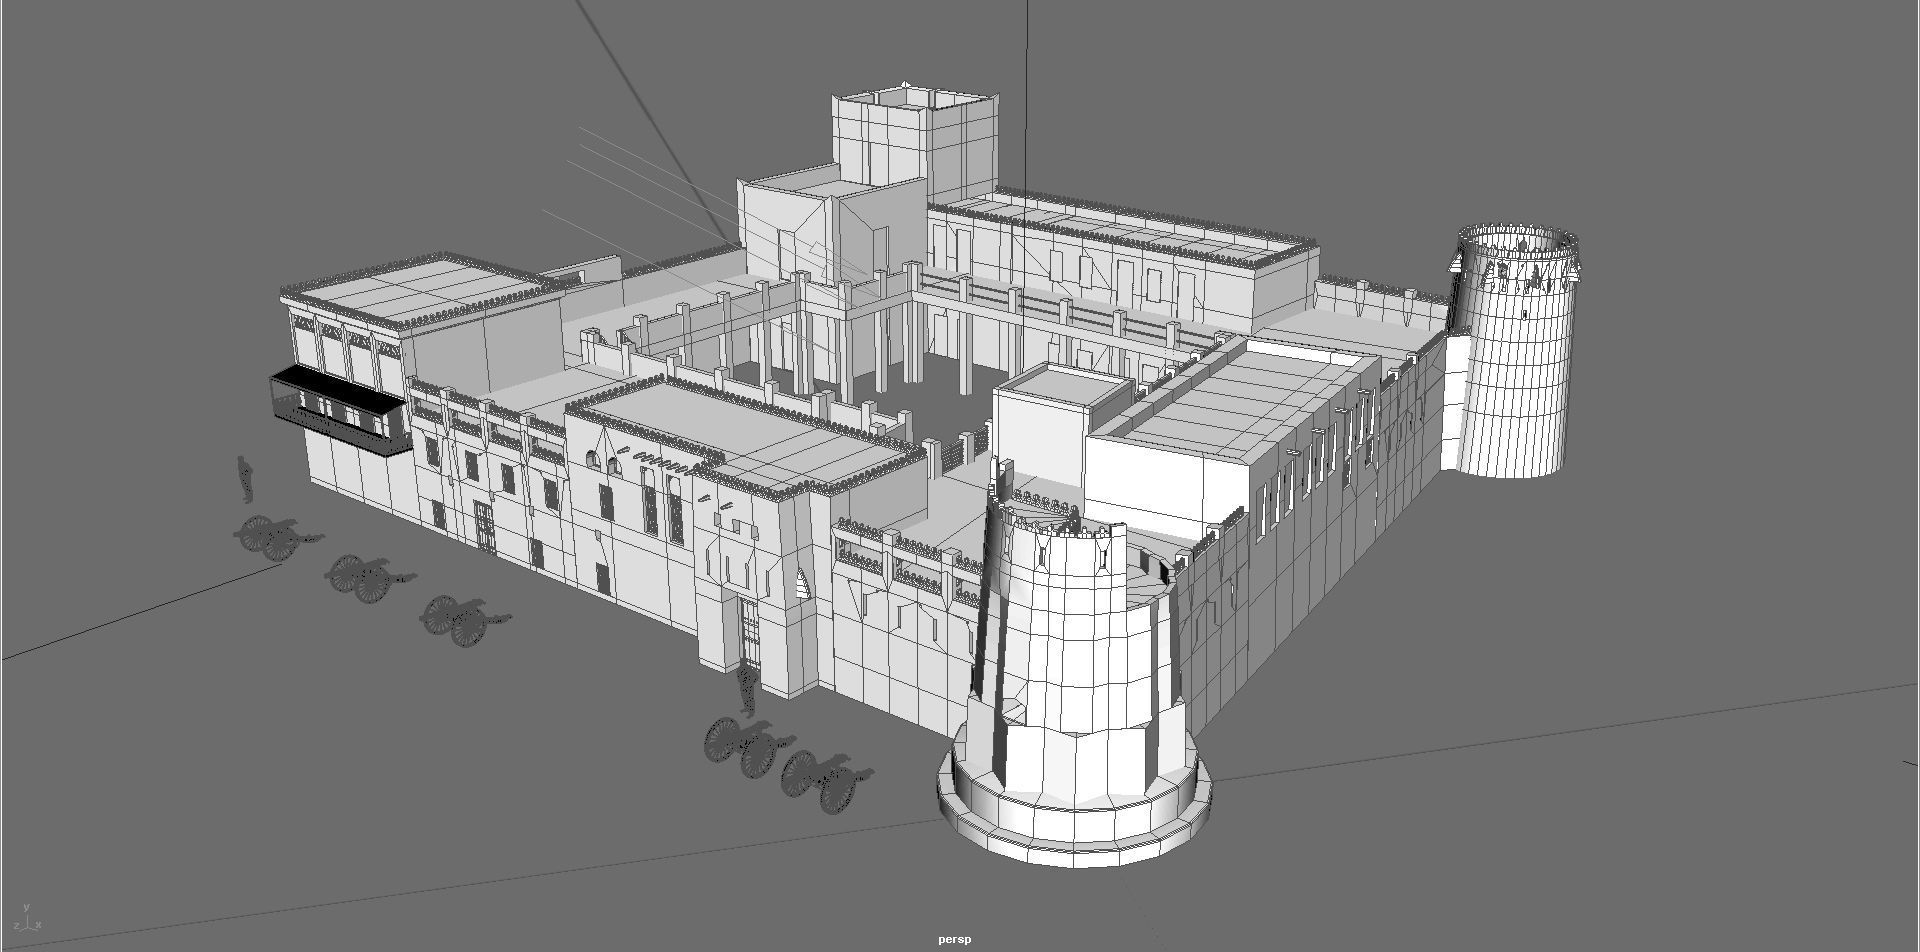Select the standing figure beside the left cannons

[245, 479]
